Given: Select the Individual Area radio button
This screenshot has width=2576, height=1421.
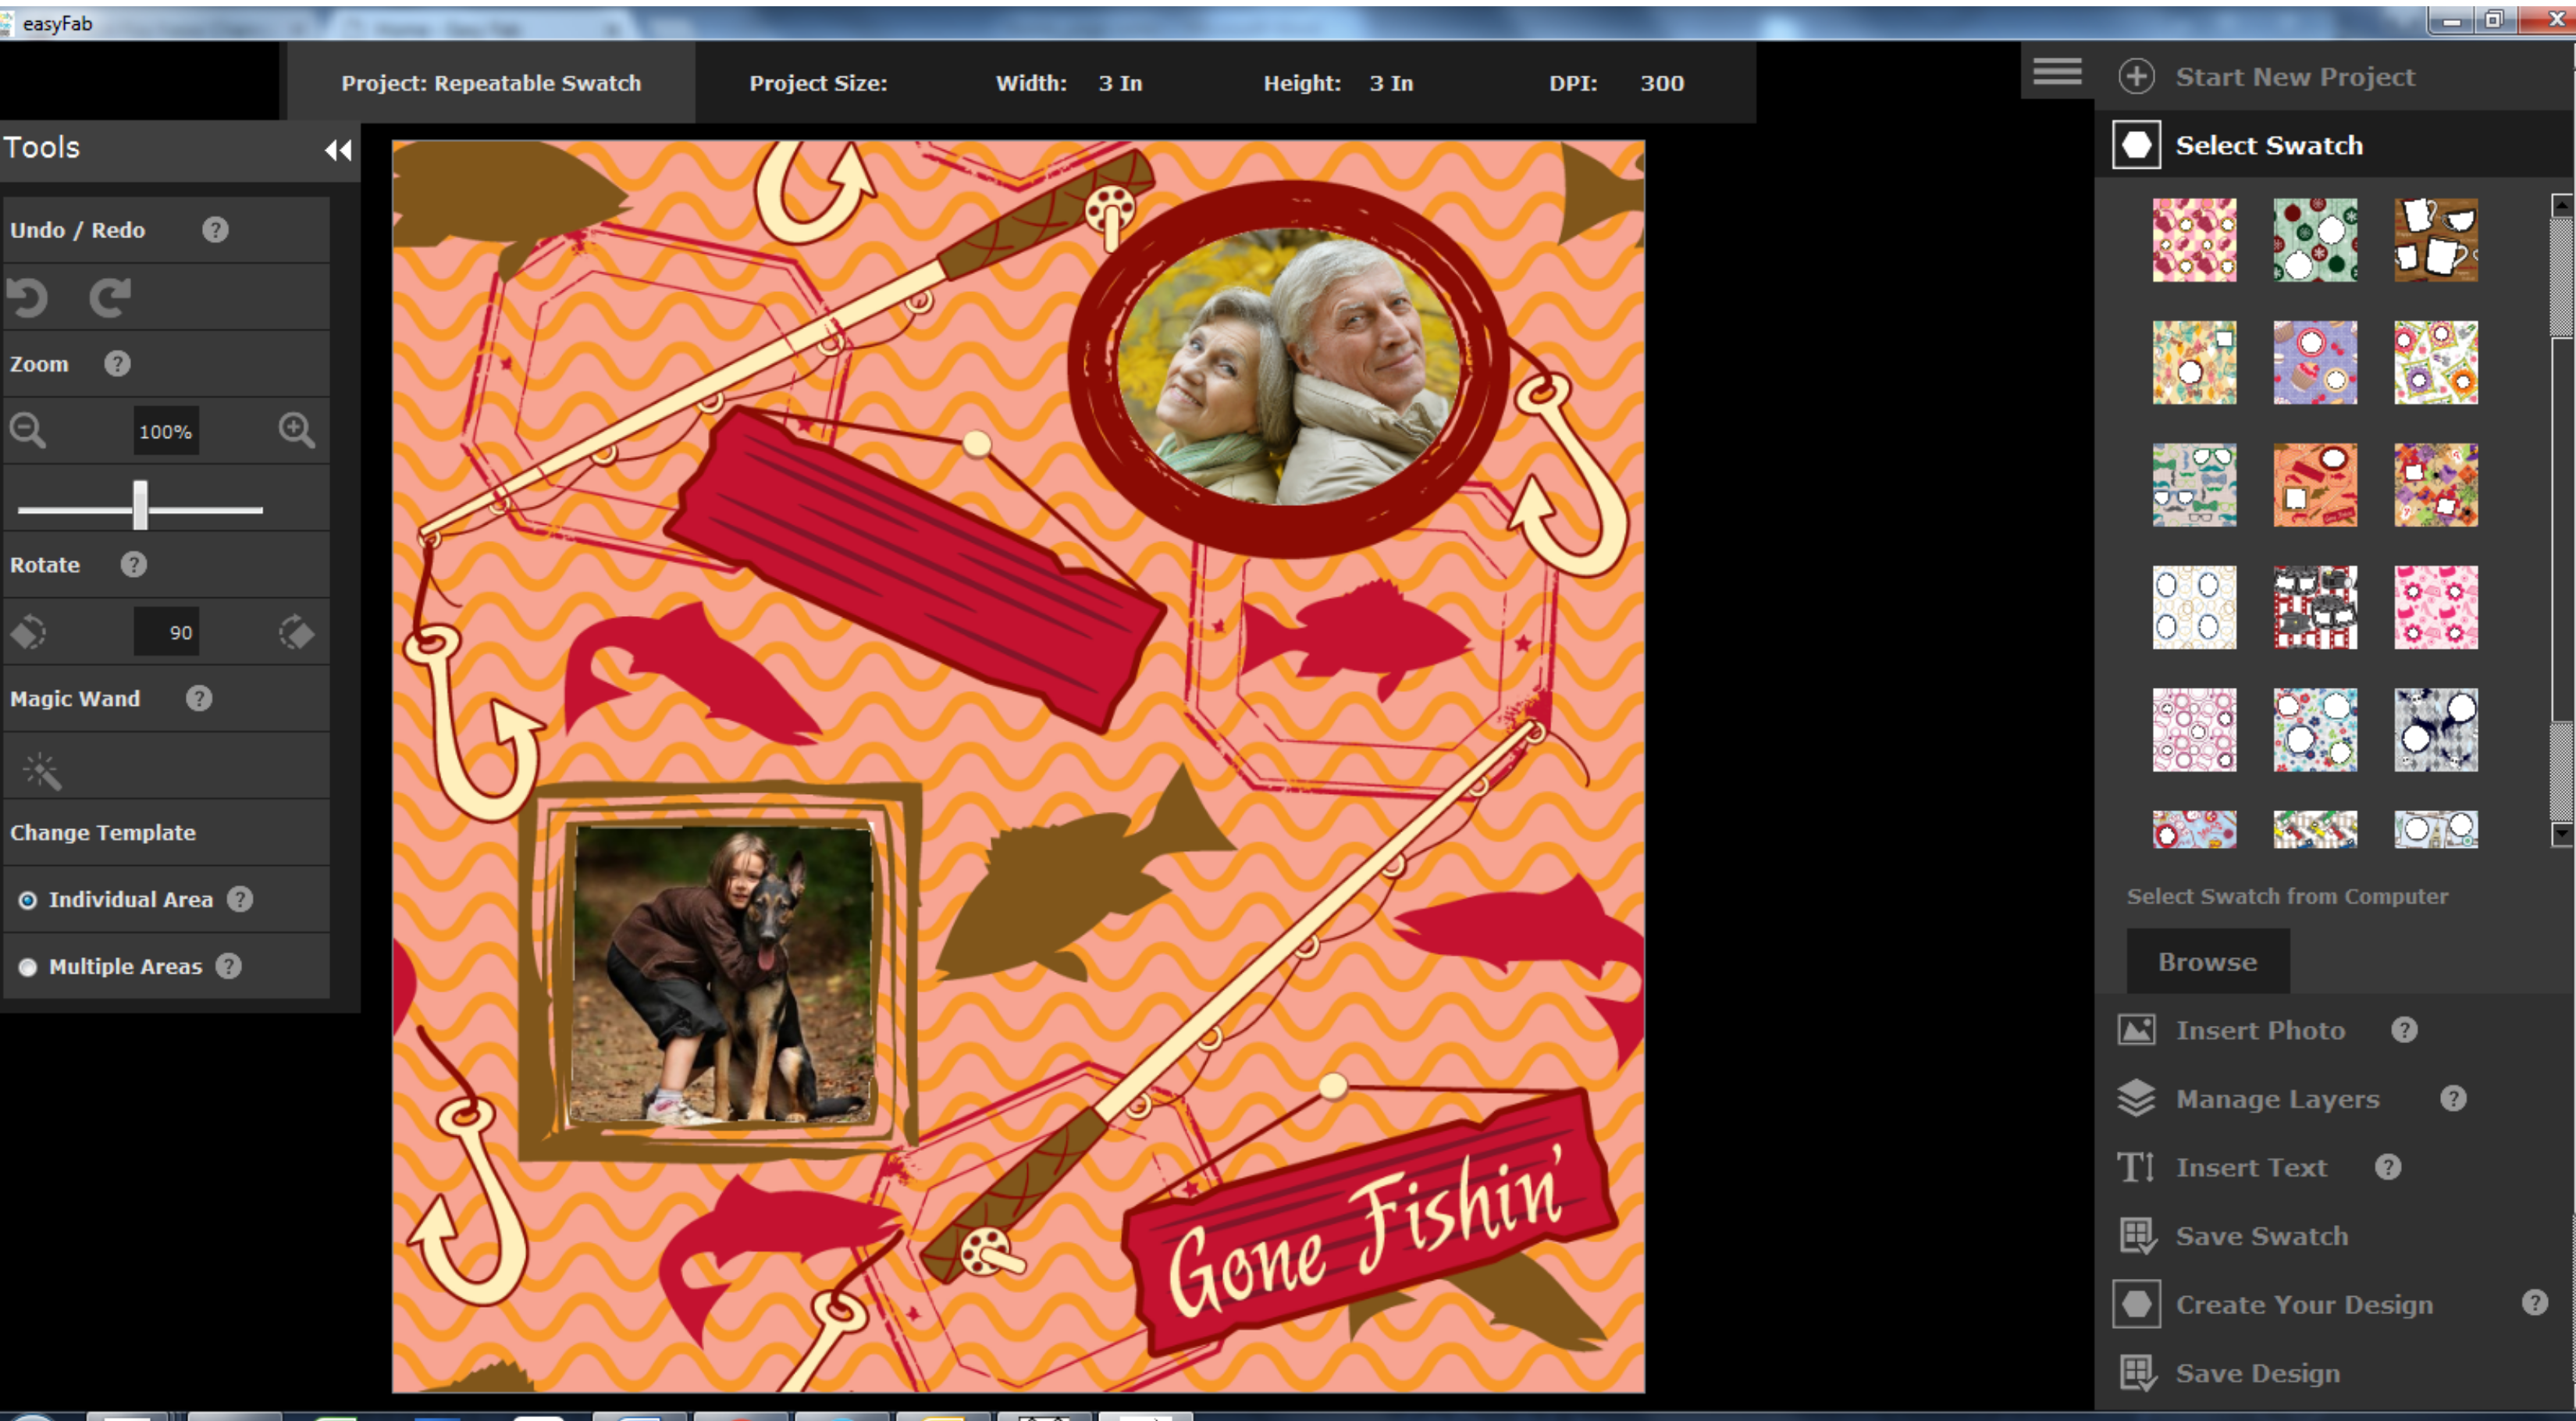Looking at the screenshot, I should (28, 900).
